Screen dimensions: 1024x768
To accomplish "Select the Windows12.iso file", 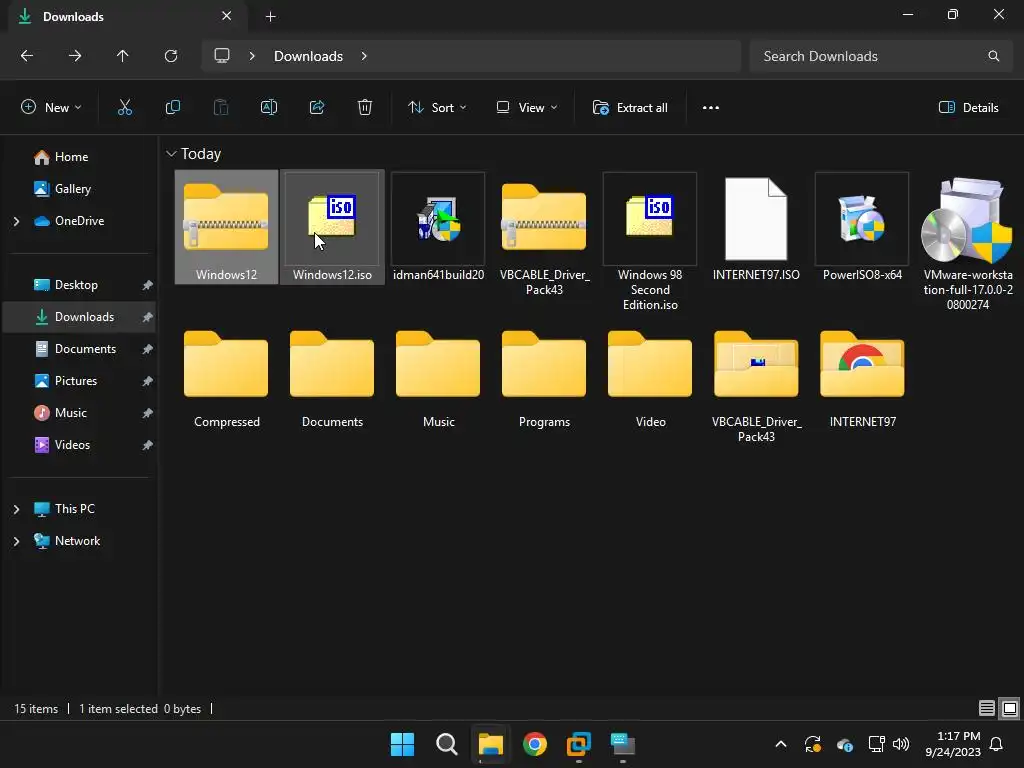I will (332, 227).
